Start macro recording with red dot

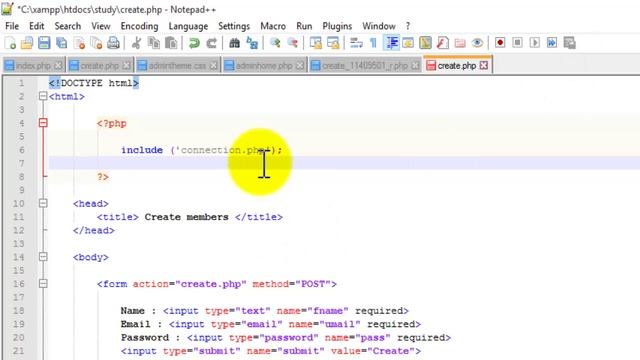[x=500, y=43]
